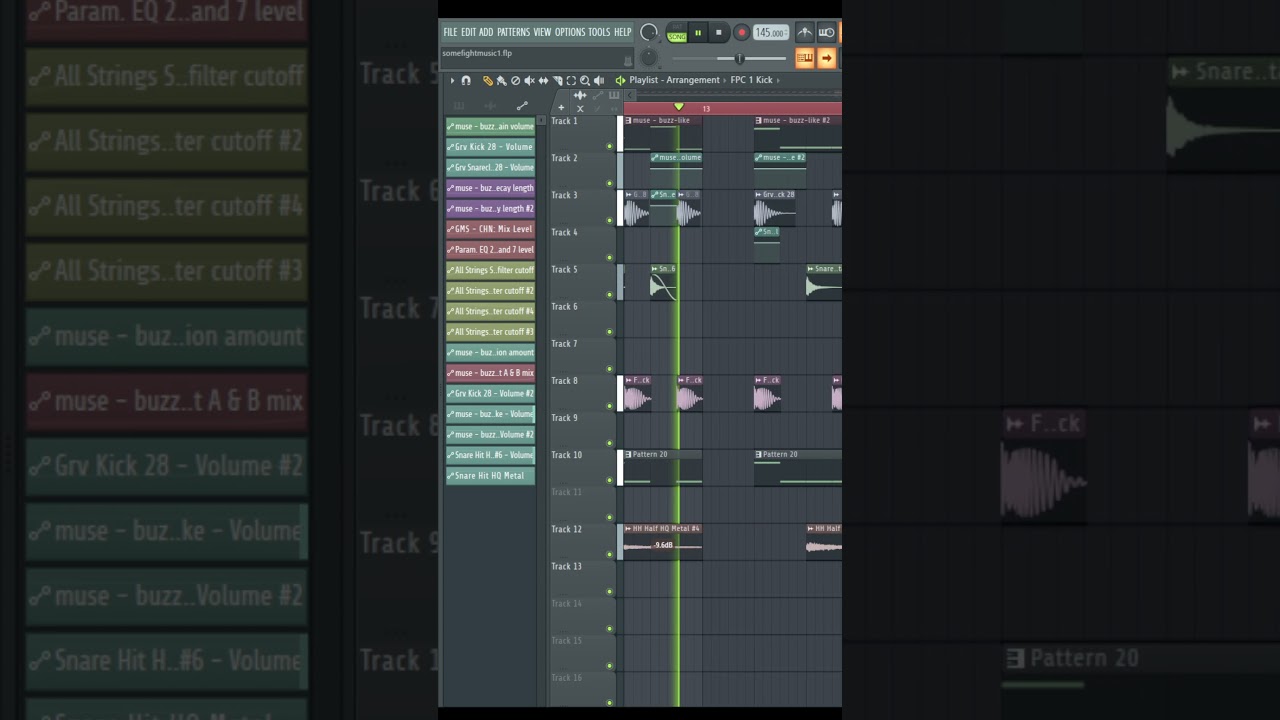This screenshot has height=720, width=1280.
Task: Click the waveform icon above track headers
Action: click(x=580, y=95)
